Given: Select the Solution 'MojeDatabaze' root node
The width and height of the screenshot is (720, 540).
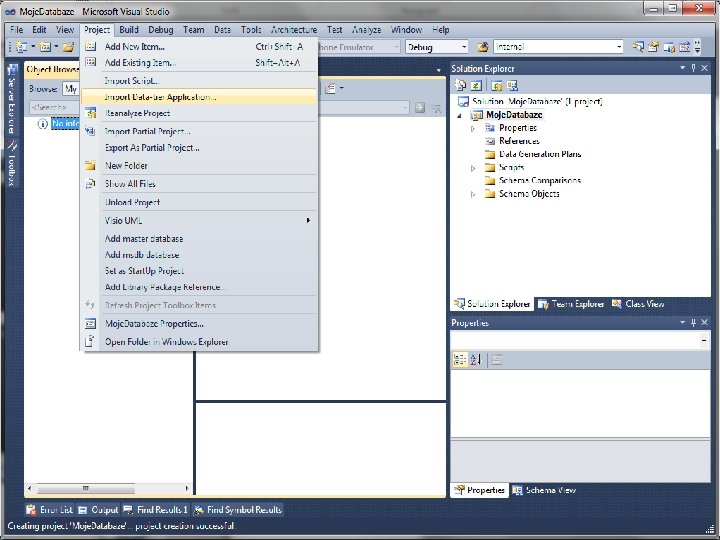Looking at the screenshot, I should [x=537, y=101].
